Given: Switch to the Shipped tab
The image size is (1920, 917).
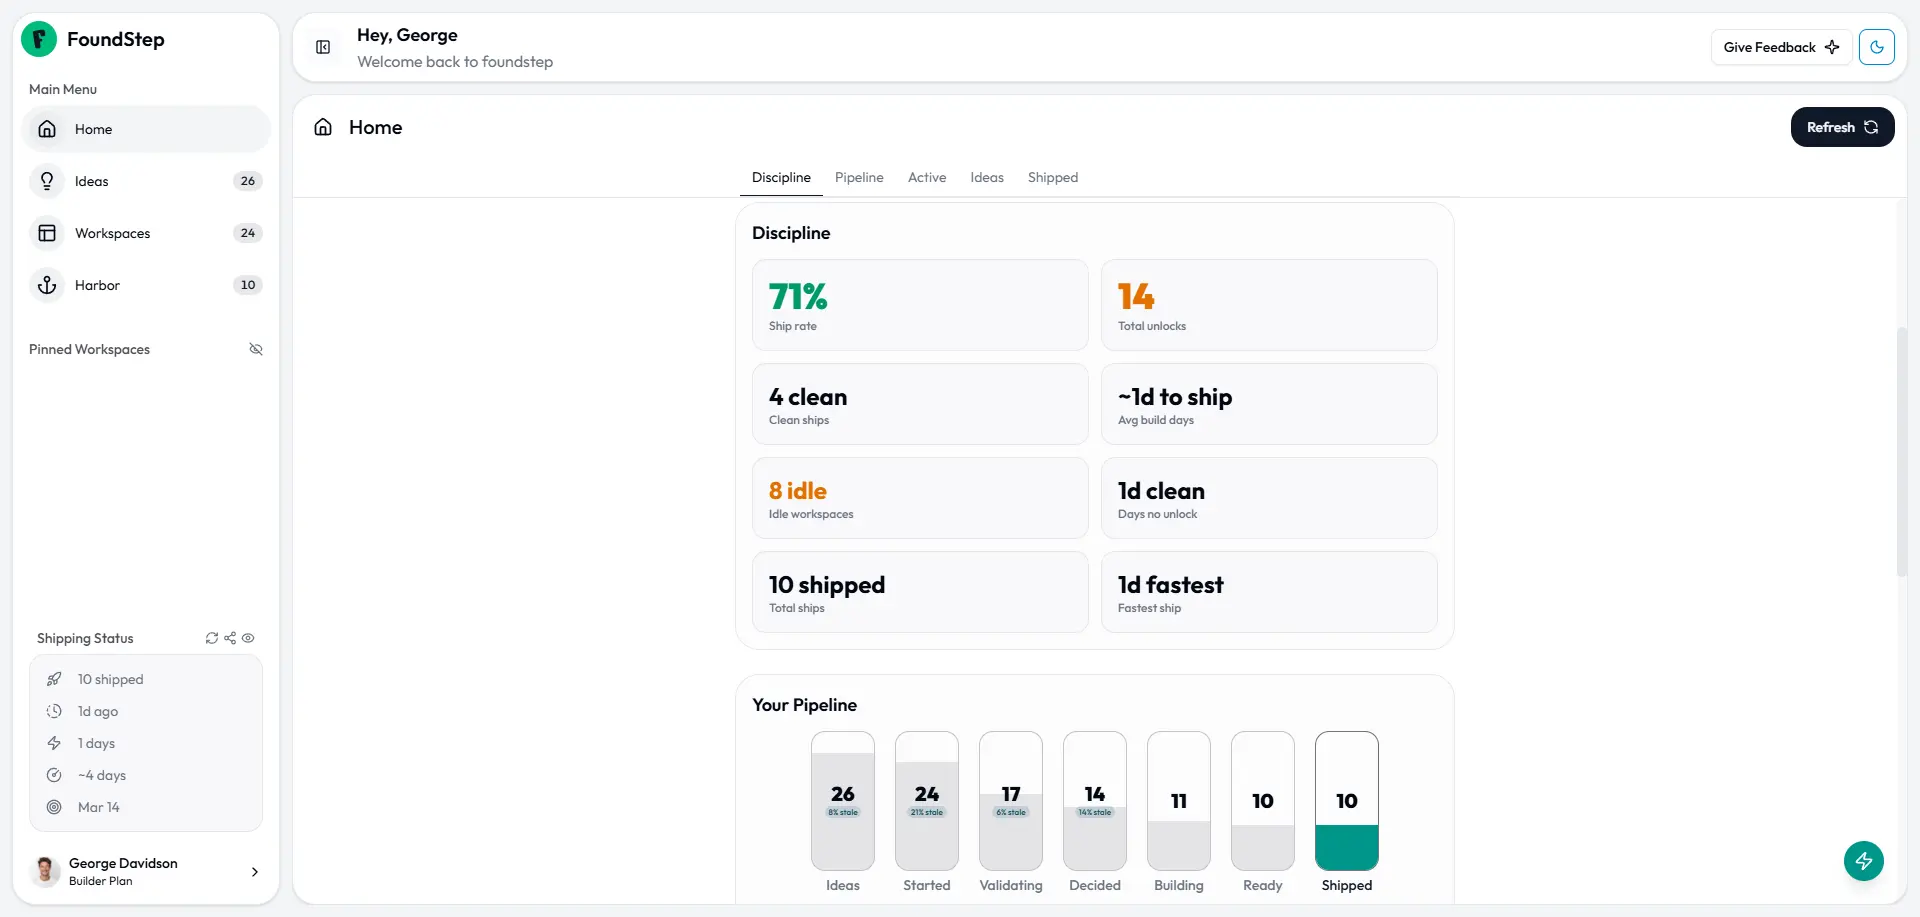Looking at the screenshot, I should coord(1053,177).
